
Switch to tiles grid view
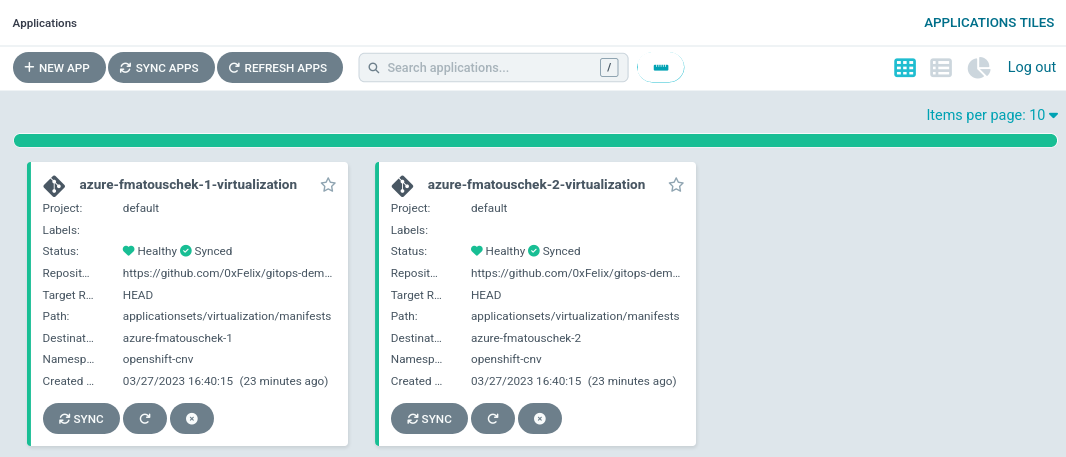[x=905, y=68]
